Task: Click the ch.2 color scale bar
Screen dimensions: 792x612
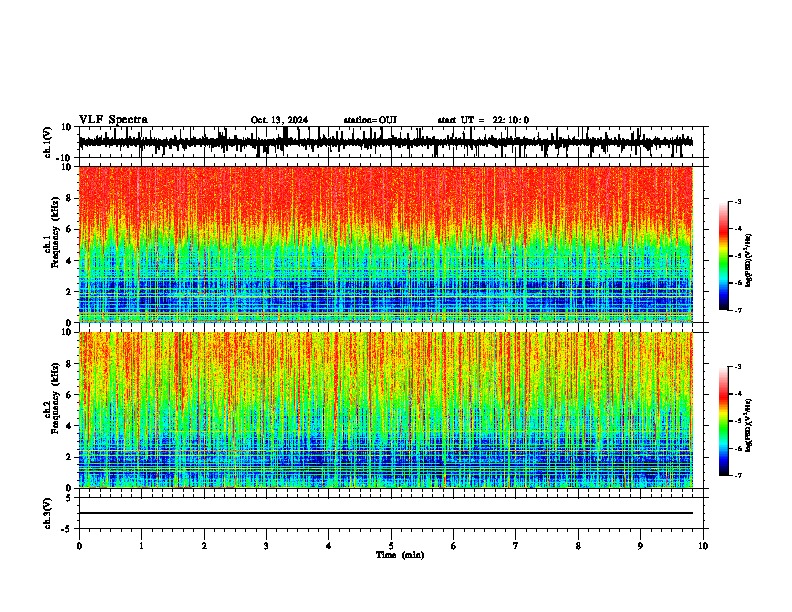Action: click(x=724, y=421)
